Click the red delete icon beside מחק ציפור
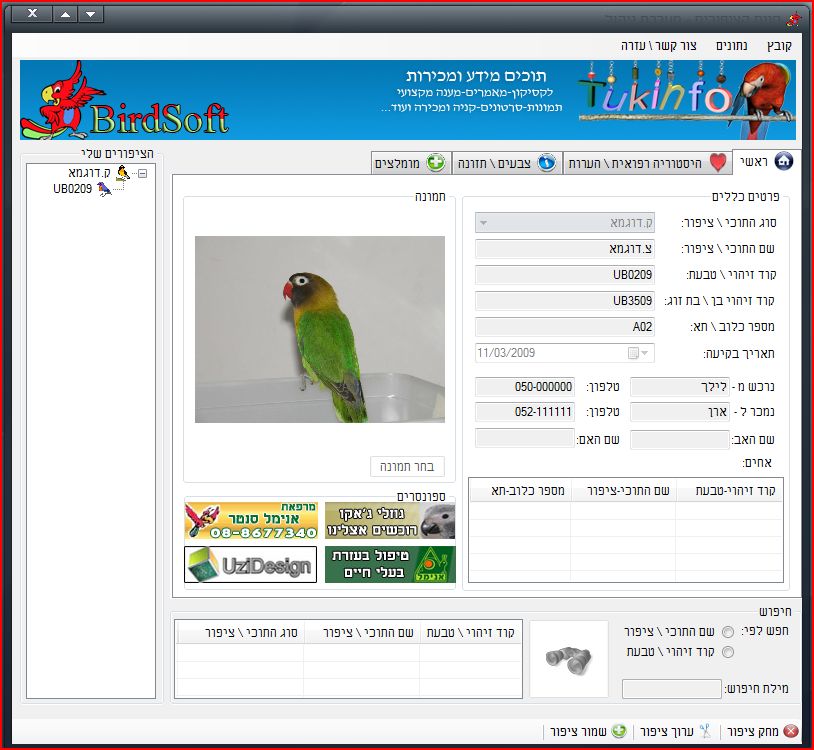Screen dimensions: 814x750 790,731
